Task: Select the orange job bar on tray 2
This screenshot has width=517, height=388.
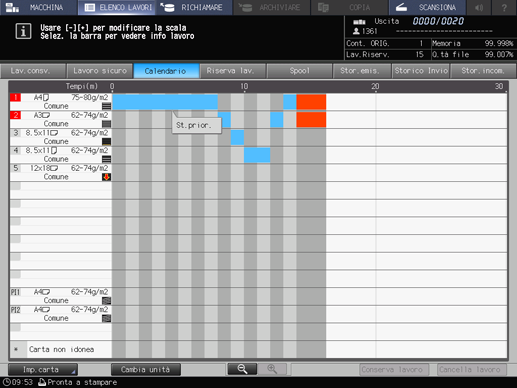Action: tap(311, 119)
